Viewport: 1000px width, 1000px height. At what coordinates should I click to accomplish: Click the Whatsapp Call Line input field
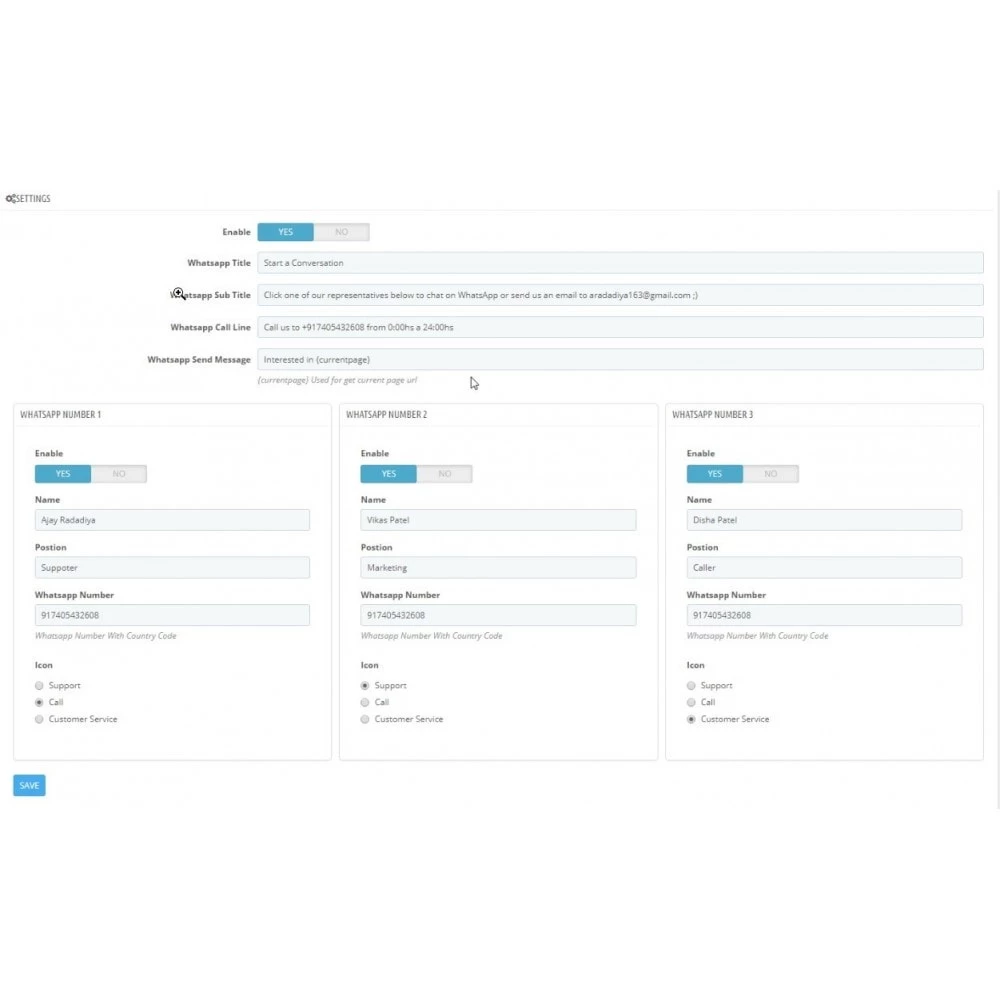(x=620, y=327)
